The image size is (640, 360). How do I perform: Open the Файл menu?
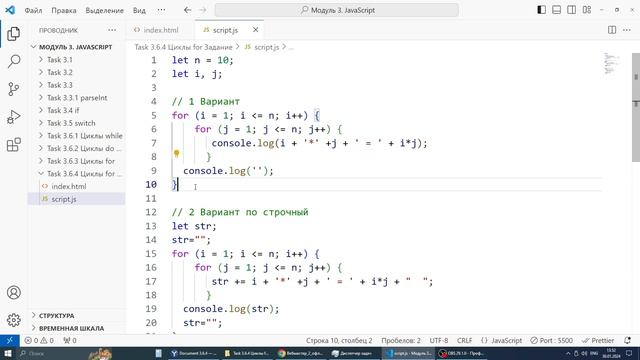click(x=33, y=10)
